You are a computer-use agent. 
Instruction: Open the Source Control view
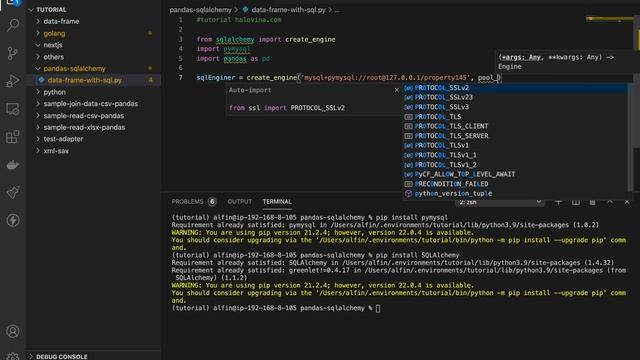coord(13,53)
